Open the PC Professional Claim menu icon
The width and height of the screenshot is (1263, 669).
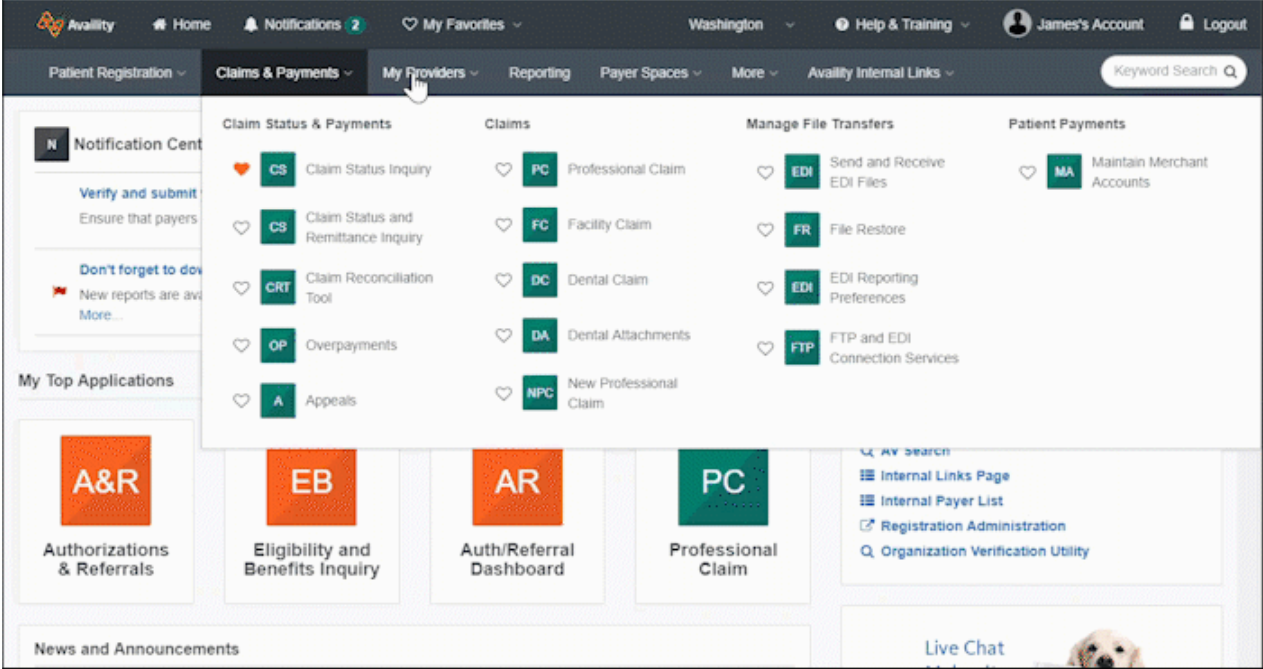540,170
